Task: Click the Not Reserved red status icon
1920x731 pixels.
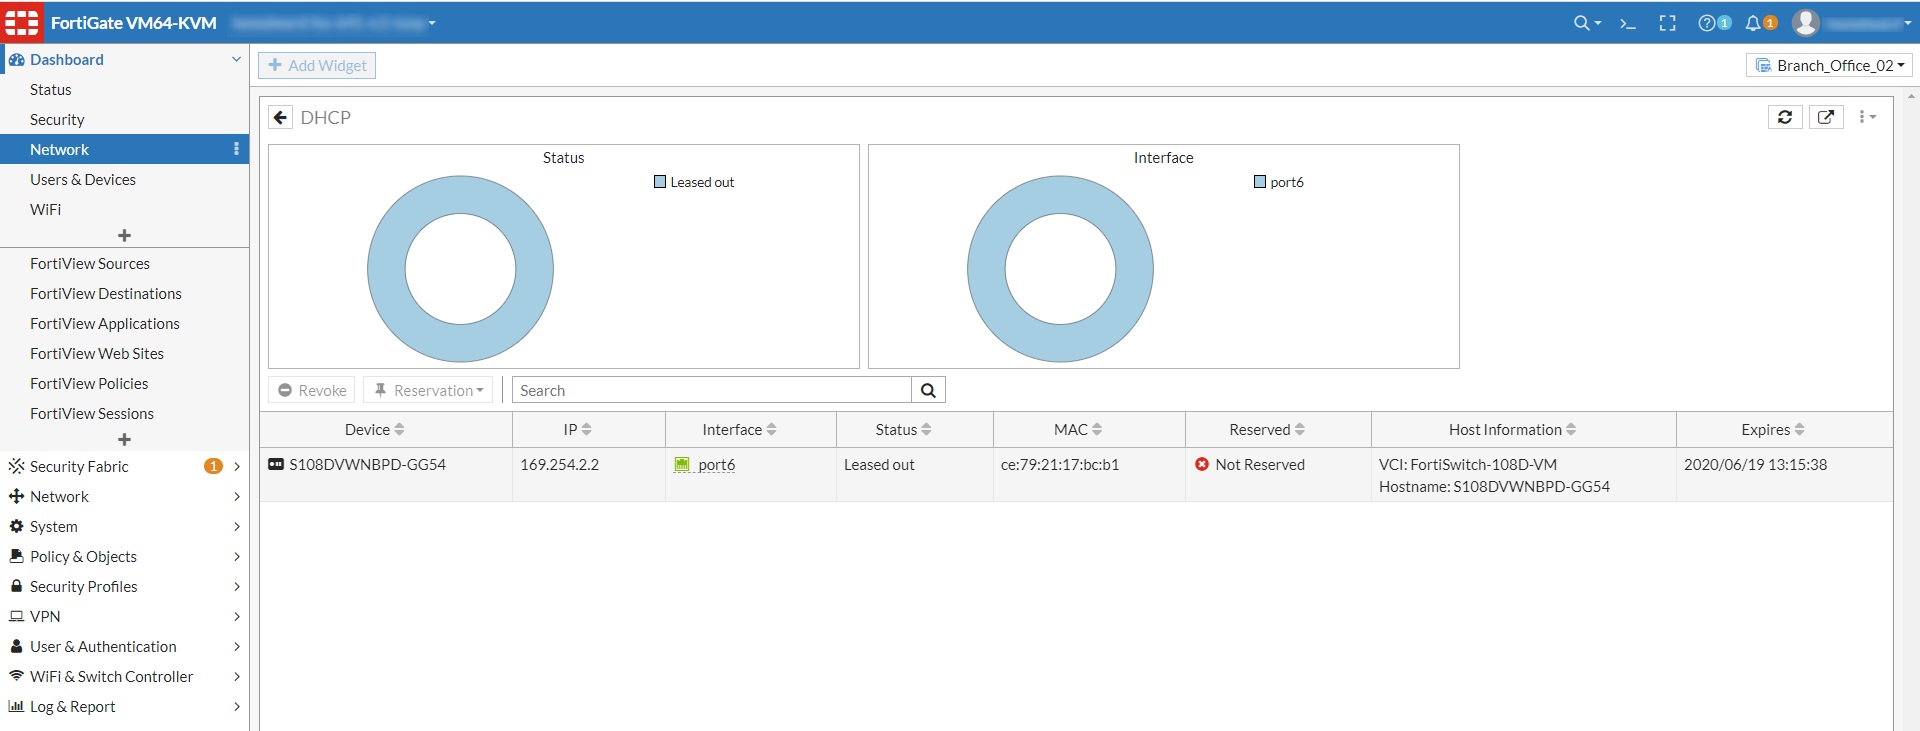Action: pos(1202,464)
